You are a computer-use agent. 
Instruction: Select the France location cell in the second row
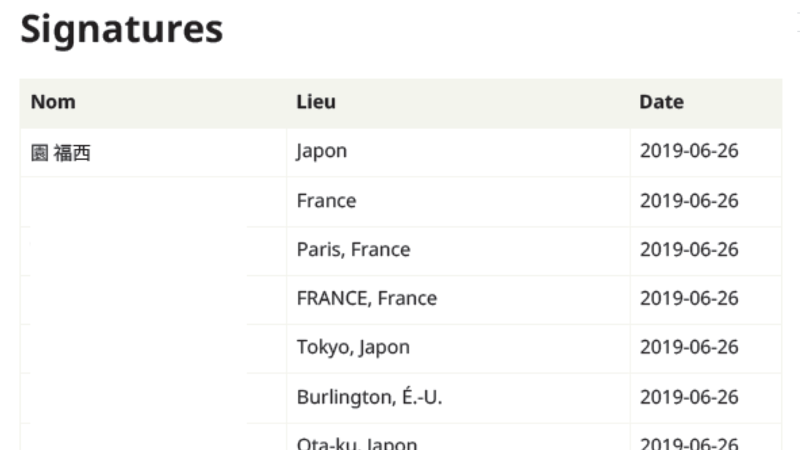point(326,201)
